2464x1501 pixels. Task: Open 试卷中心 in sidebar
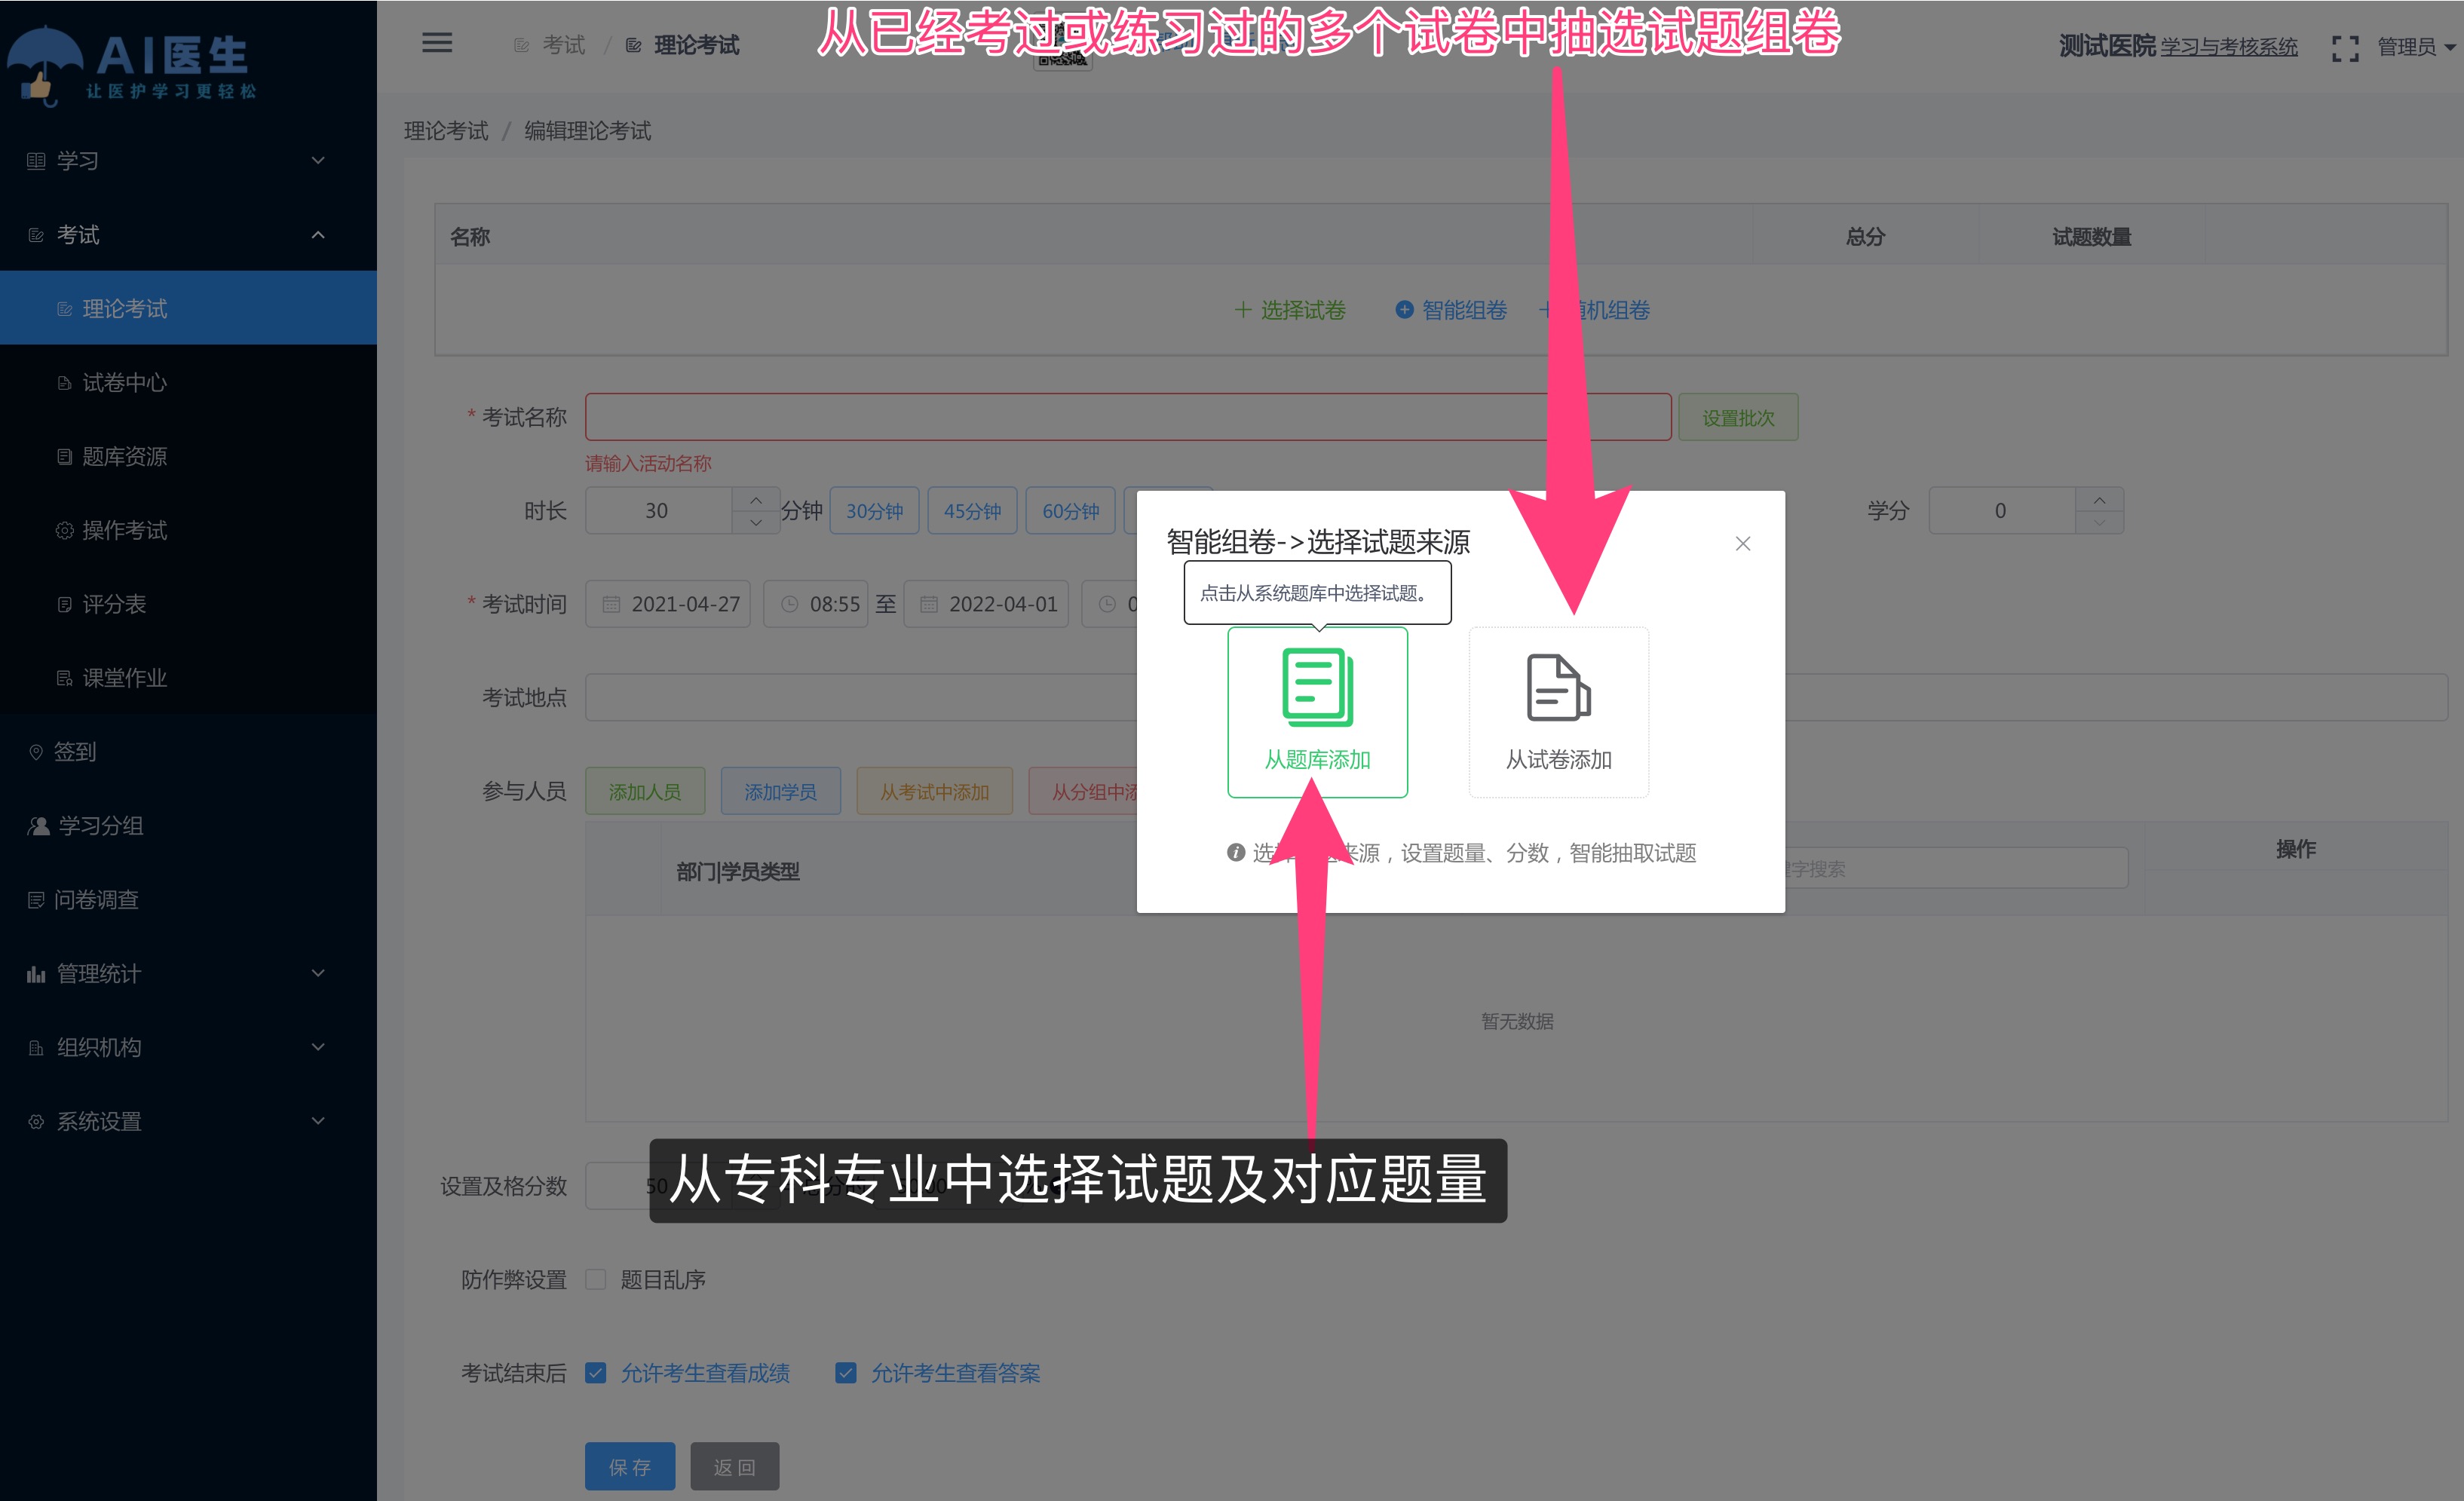[188, 382]
